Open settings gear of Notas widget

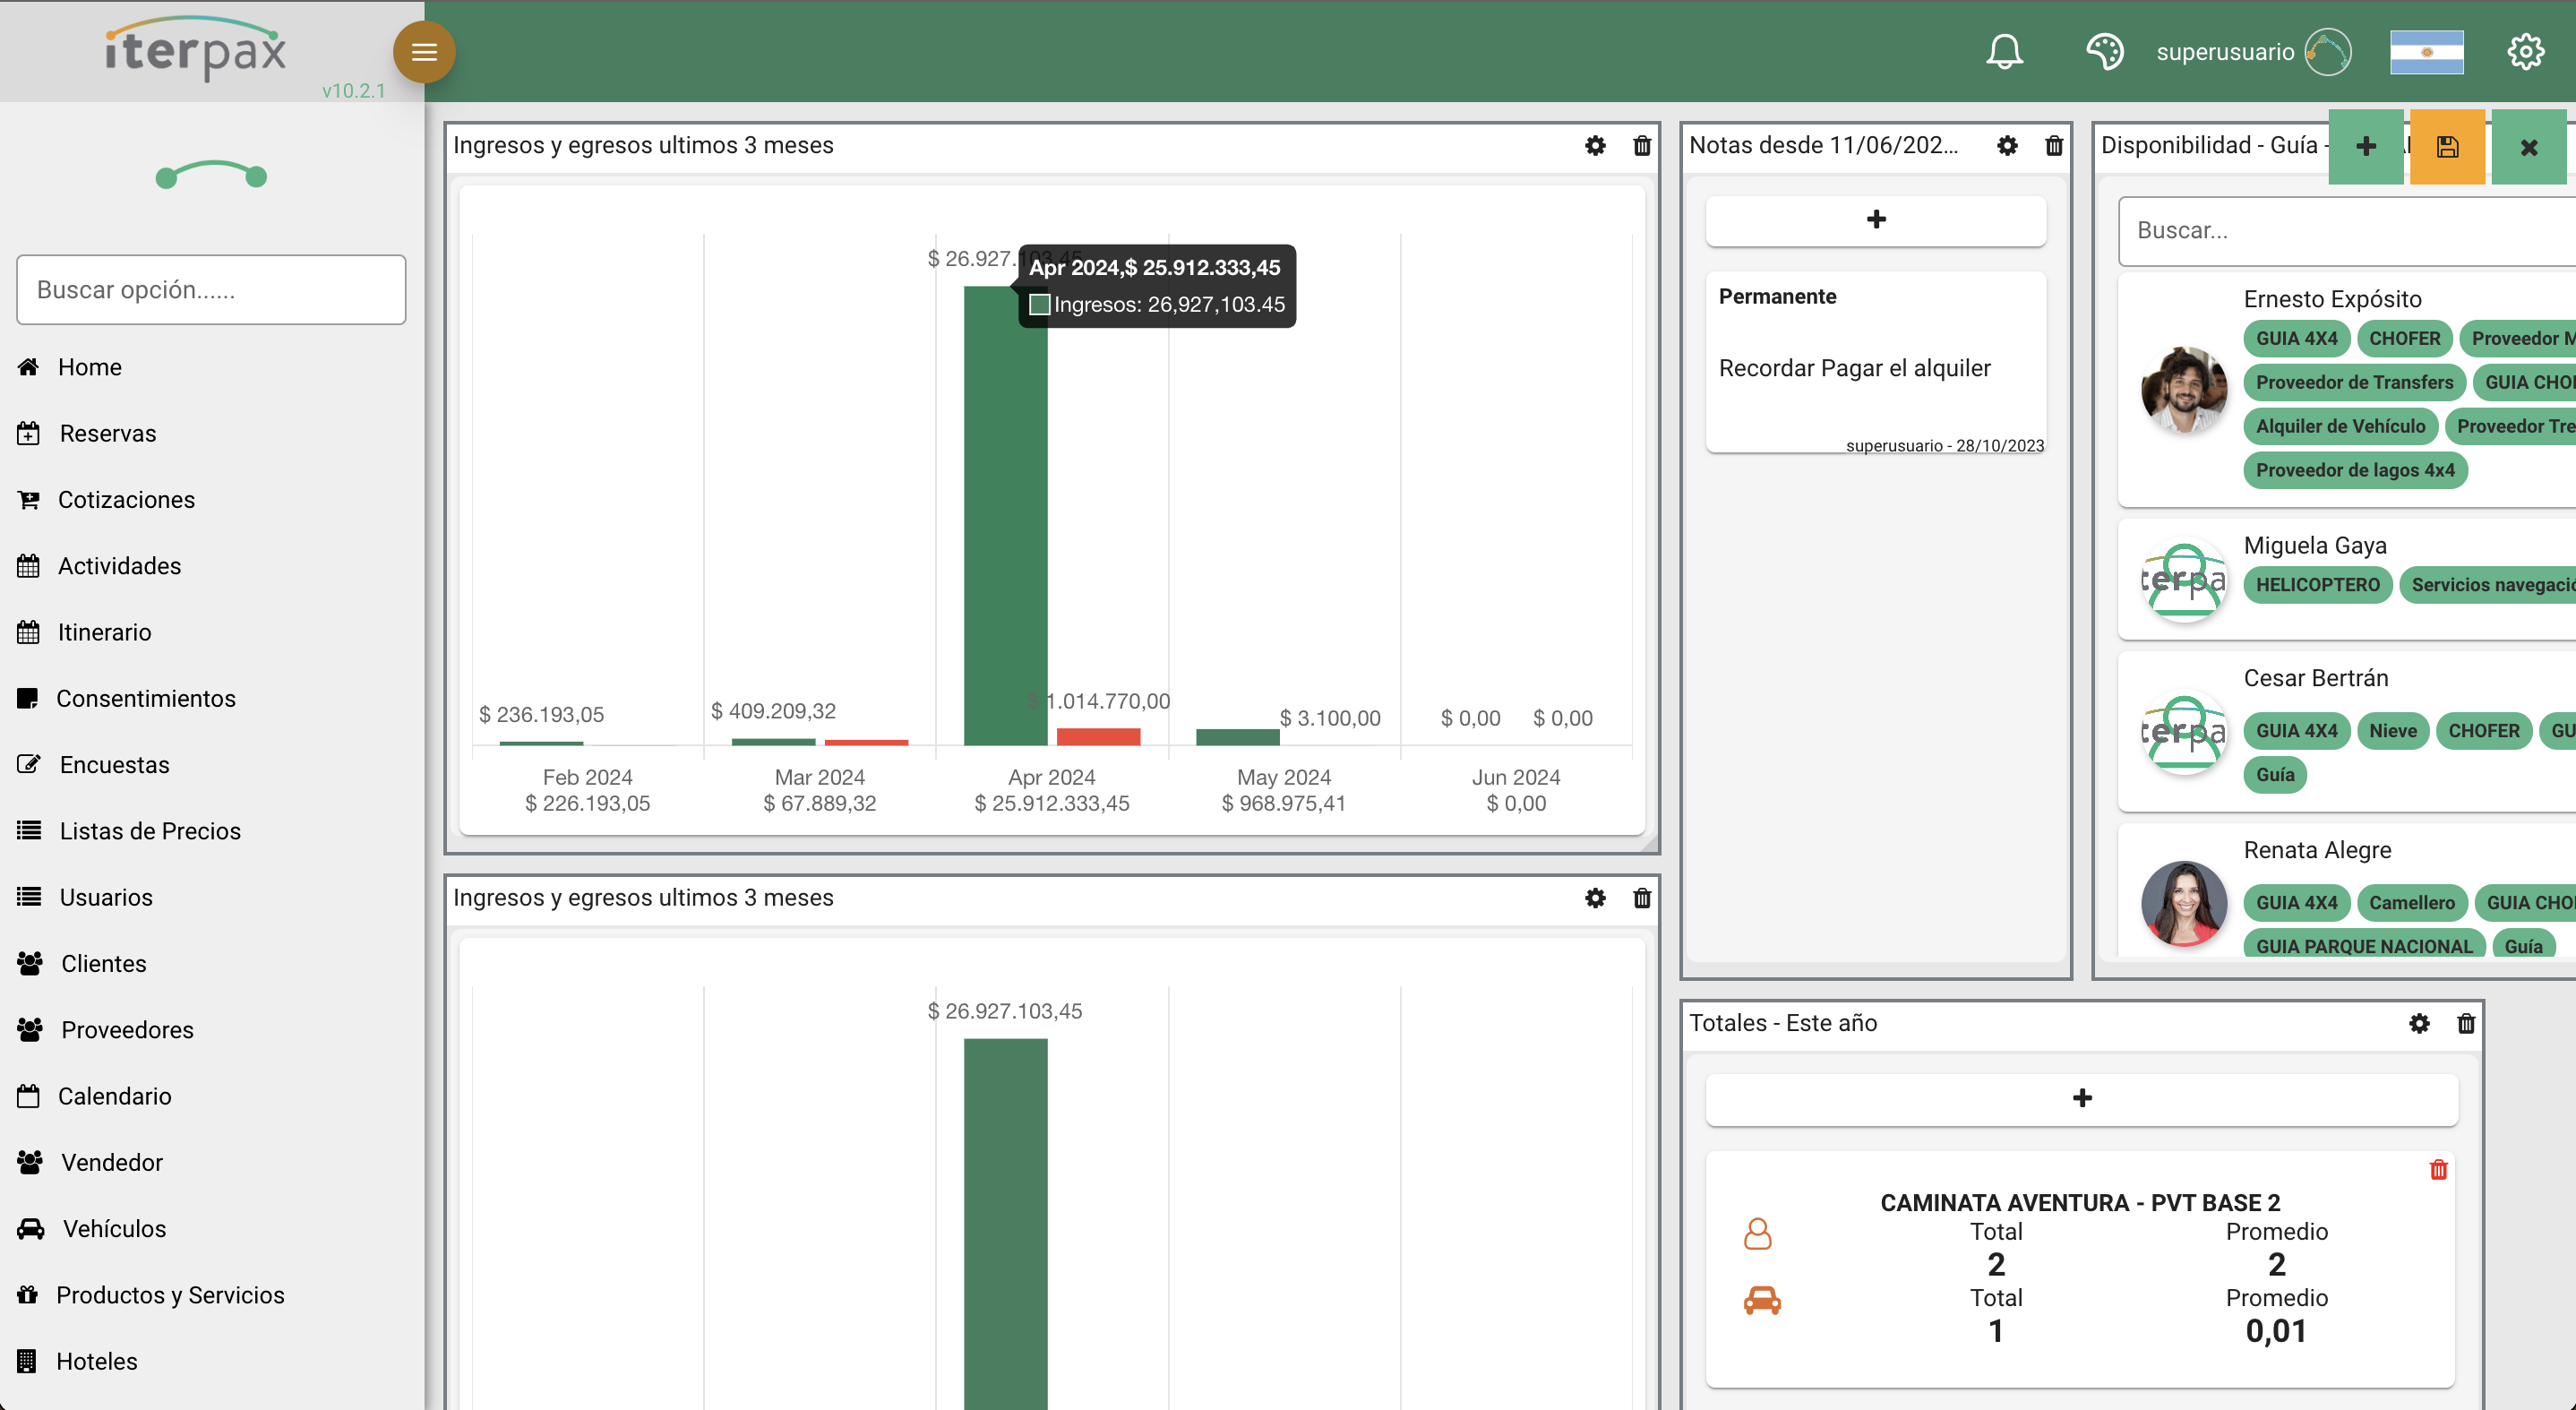tap(2007, 146)
